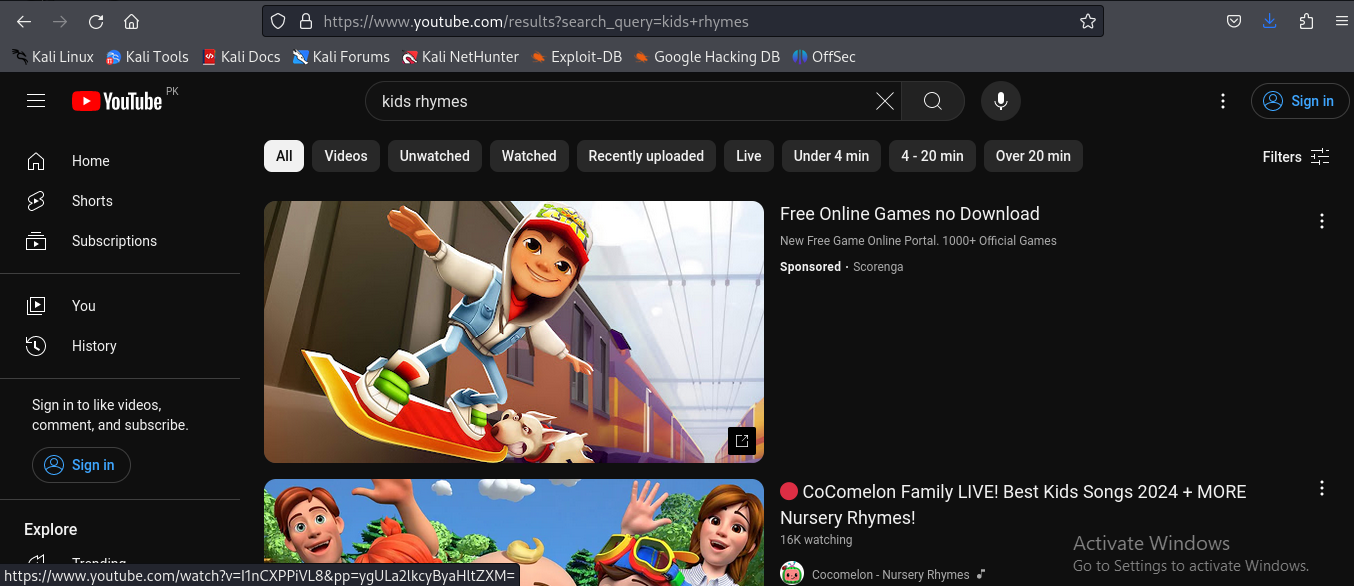Click the YouTube logo
This screenshot has height=586, width=1354.
pos(117,101)
